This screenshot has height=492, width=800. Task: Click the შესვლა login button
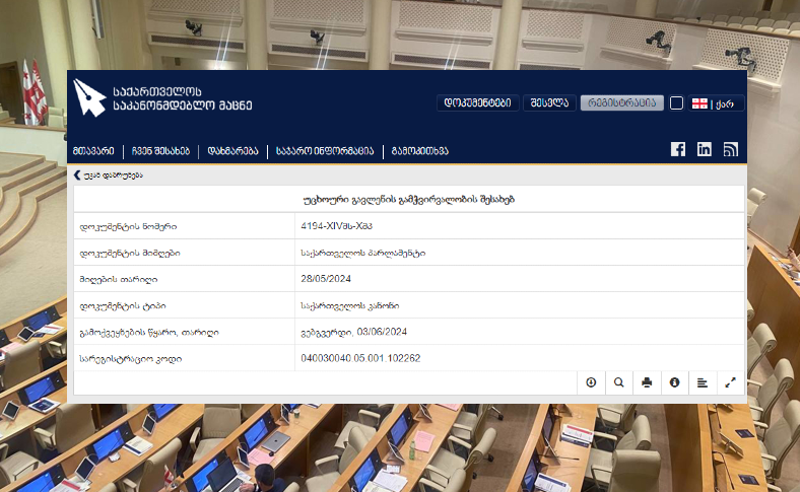point(549,103)
